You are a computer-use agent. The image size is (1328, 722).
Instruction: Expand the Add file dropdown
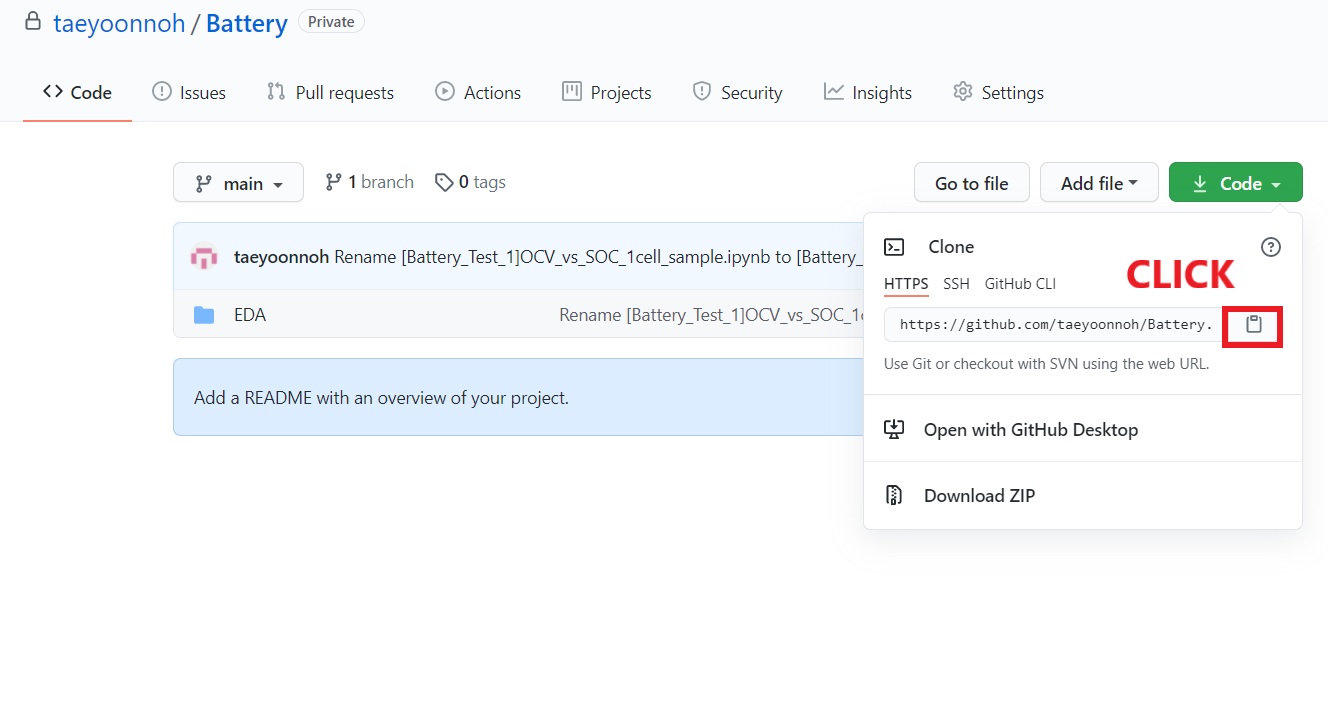[x=1099, y=183]
